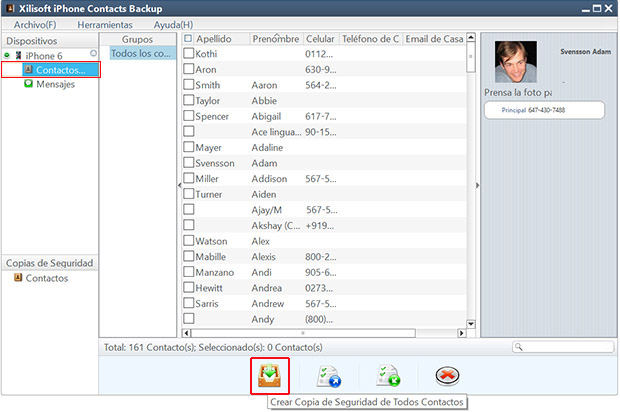Click the Akshay (C... contact name
This screenshot has width=620, height=412.
276,226
